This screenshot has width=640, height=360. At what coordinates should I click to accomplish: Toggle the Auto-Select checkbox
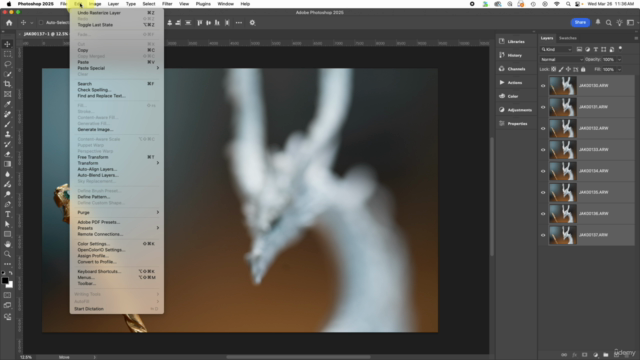(x=41, y=23)
